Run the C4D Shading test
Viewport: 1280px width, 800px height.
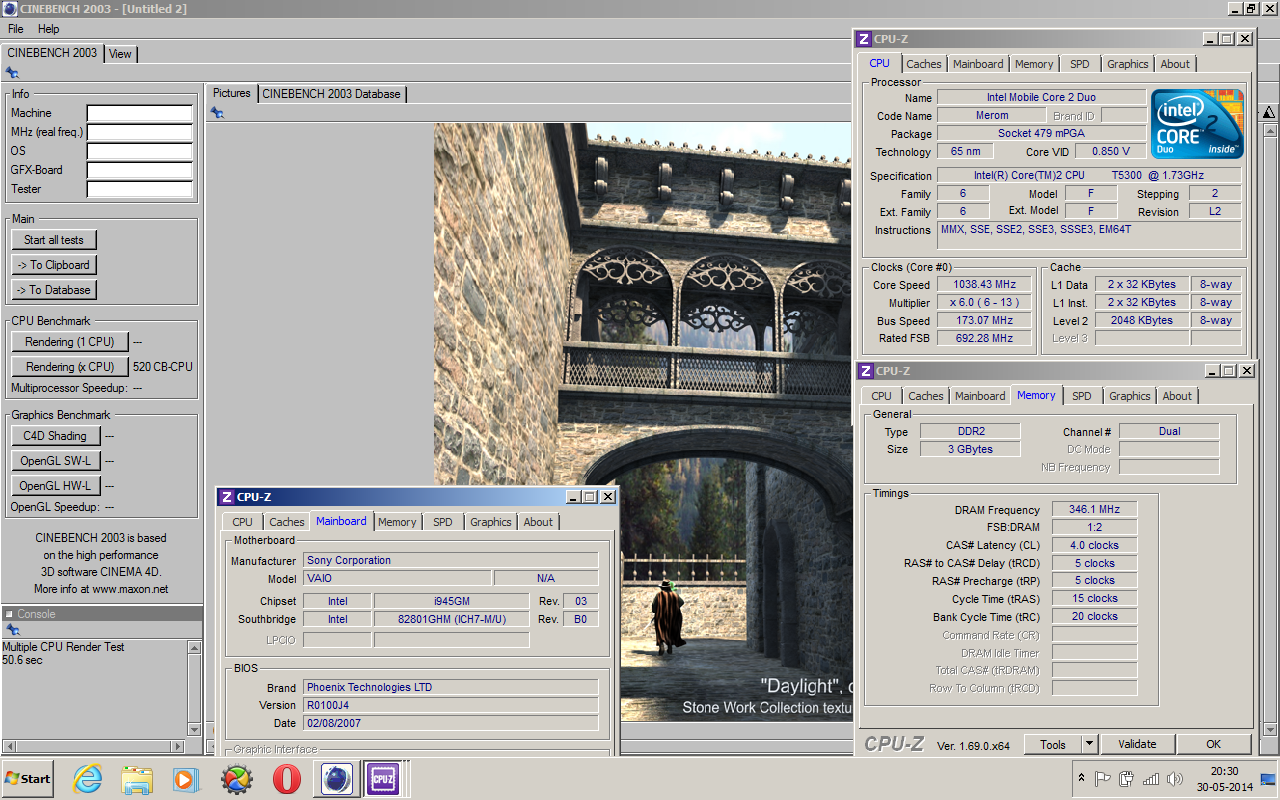(56, 436)
